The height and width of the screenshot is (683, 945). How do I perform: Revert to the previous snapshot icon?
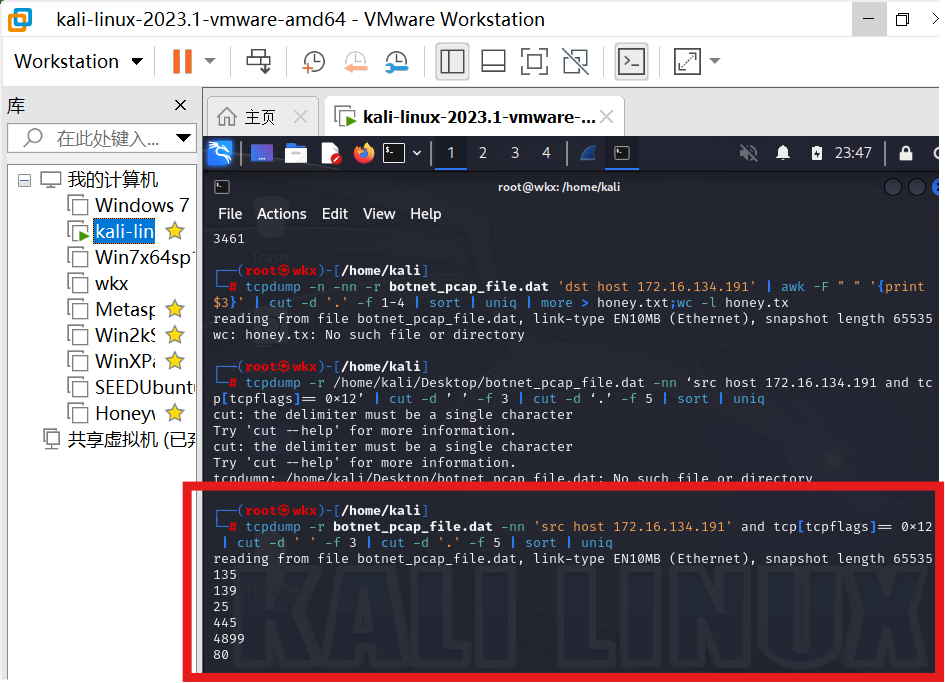tap(356, 61)
